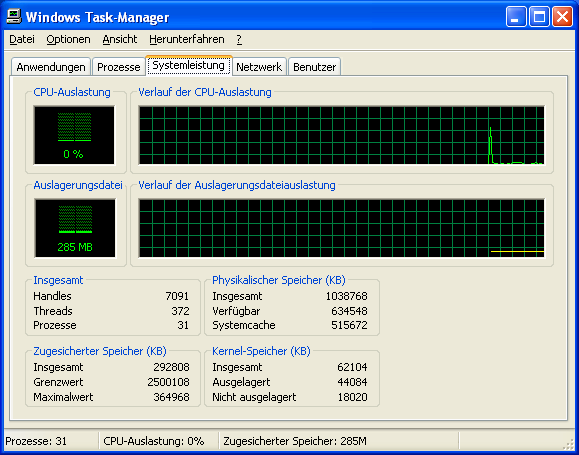This screenshot has height=455, width=579.
Task: Click the Verfügbar label
Action: [x=236, y=311]
